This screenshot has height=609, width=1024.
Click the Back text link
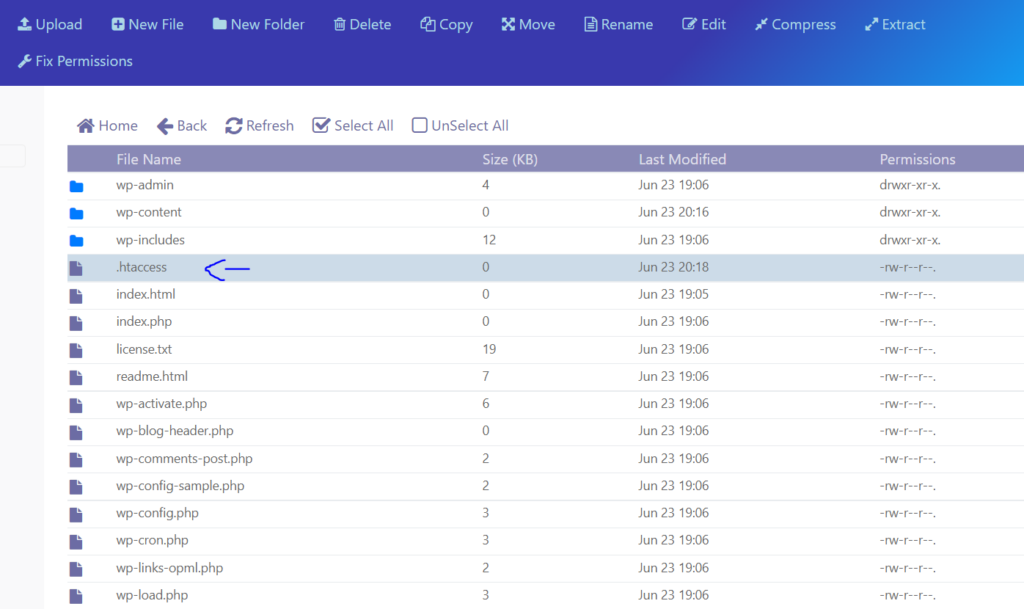(192, 125)
